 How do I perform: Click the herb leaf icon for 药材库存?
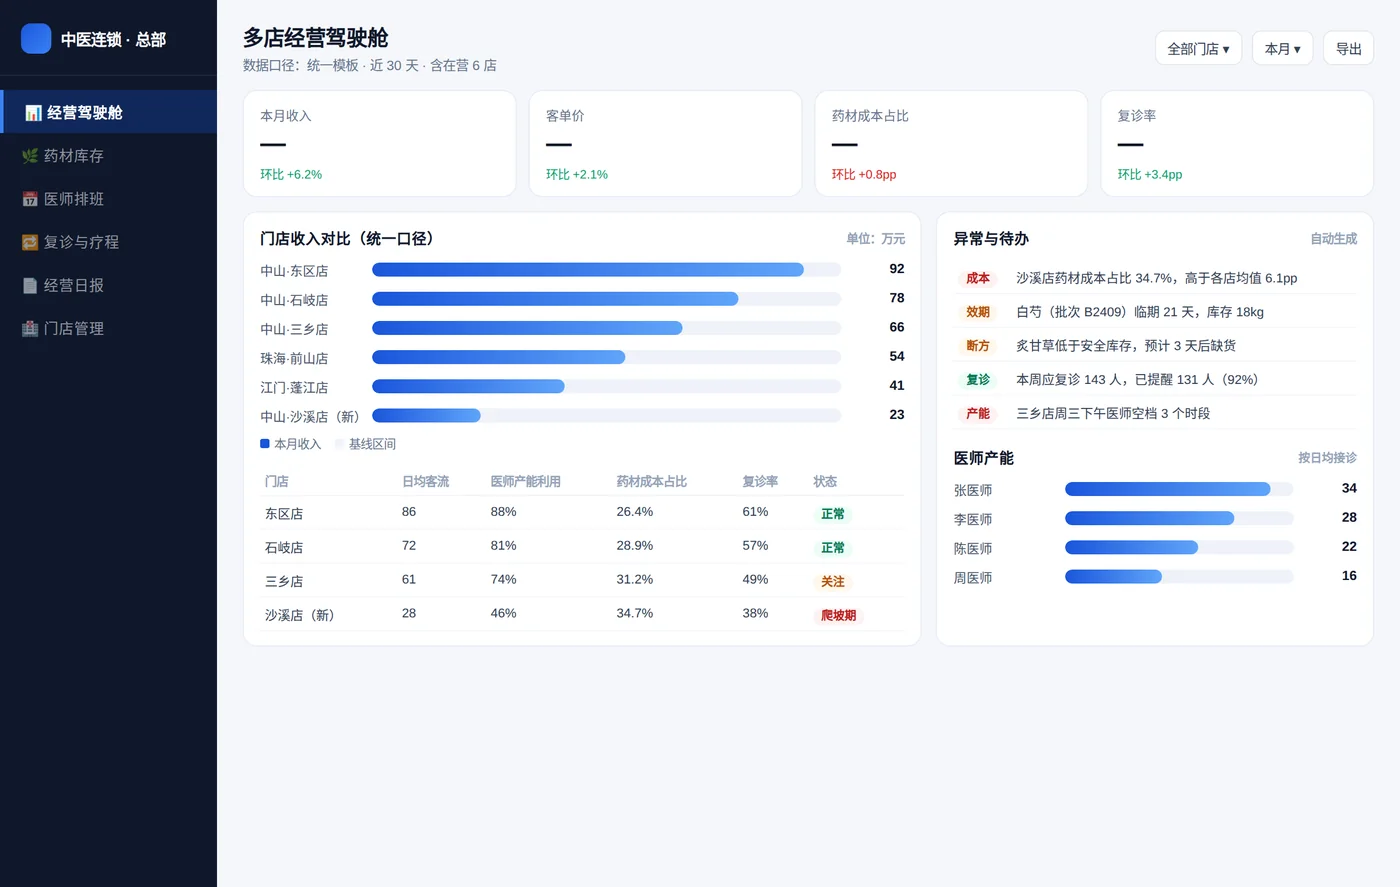30,156
